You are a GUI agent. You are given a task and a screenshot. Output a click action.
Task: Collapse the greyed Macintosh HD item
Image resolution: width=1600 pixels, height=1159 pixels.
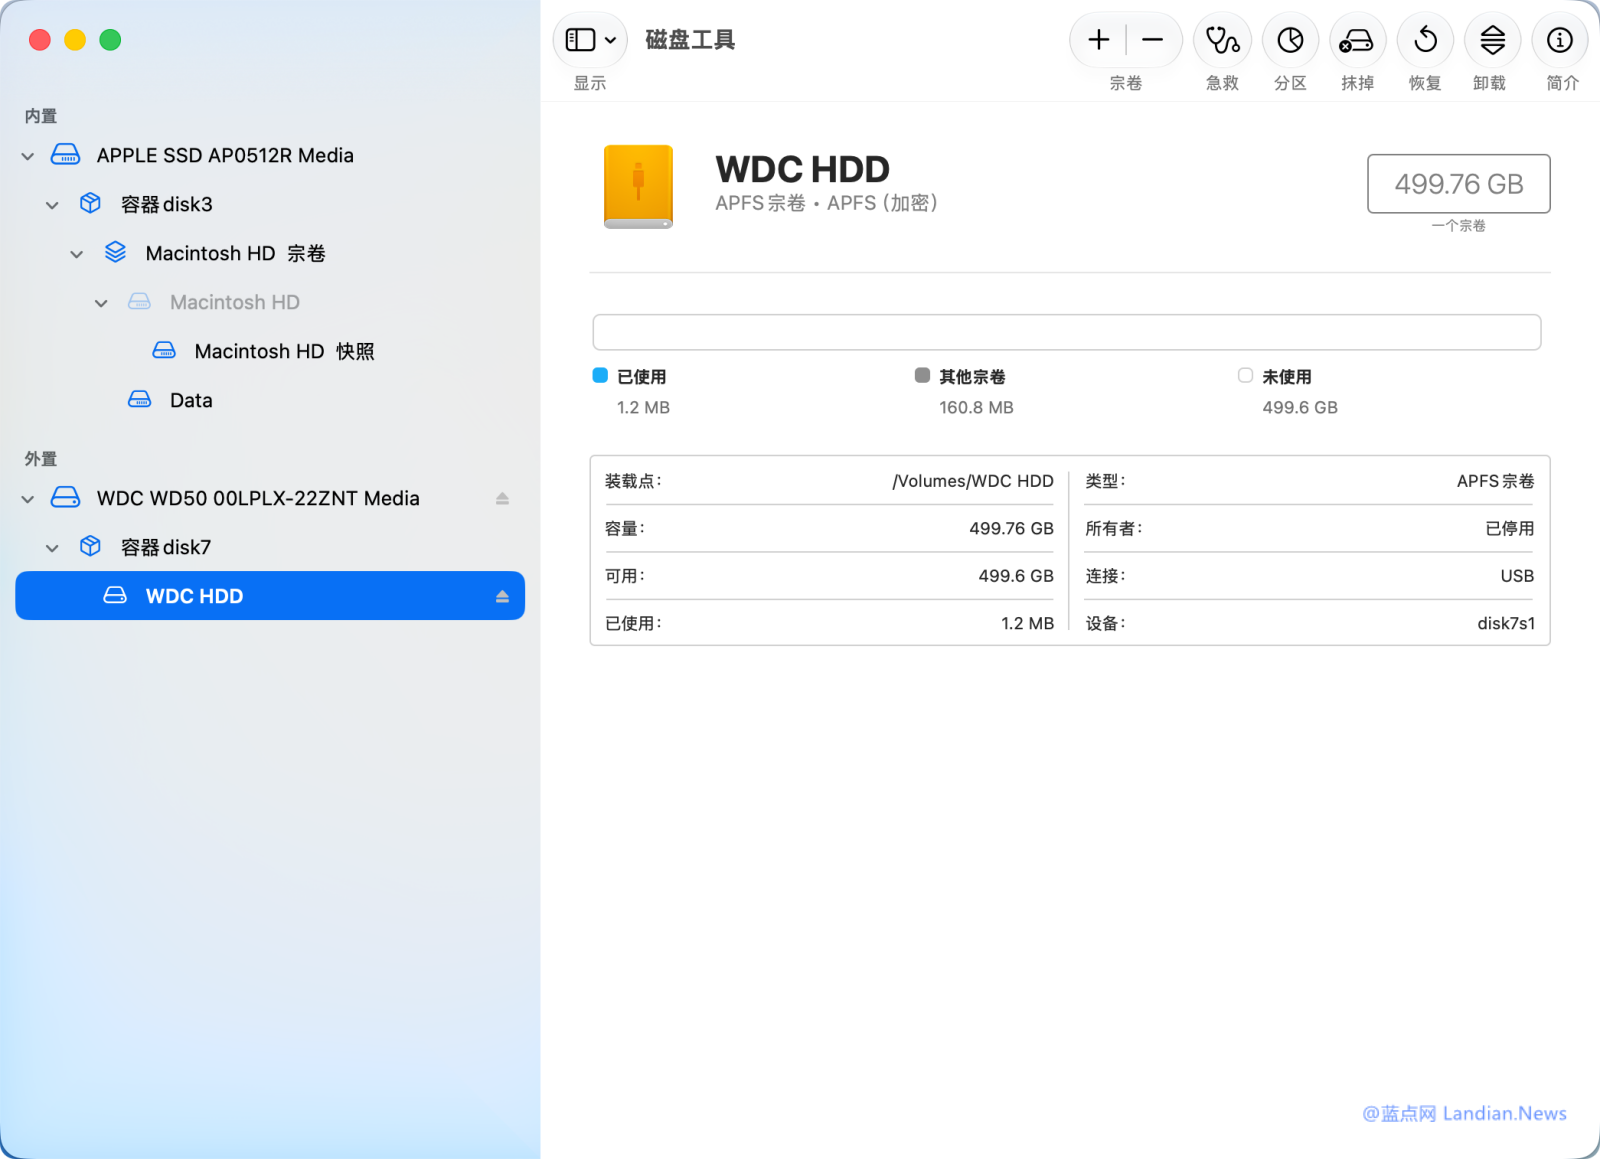tap(101, 303)
